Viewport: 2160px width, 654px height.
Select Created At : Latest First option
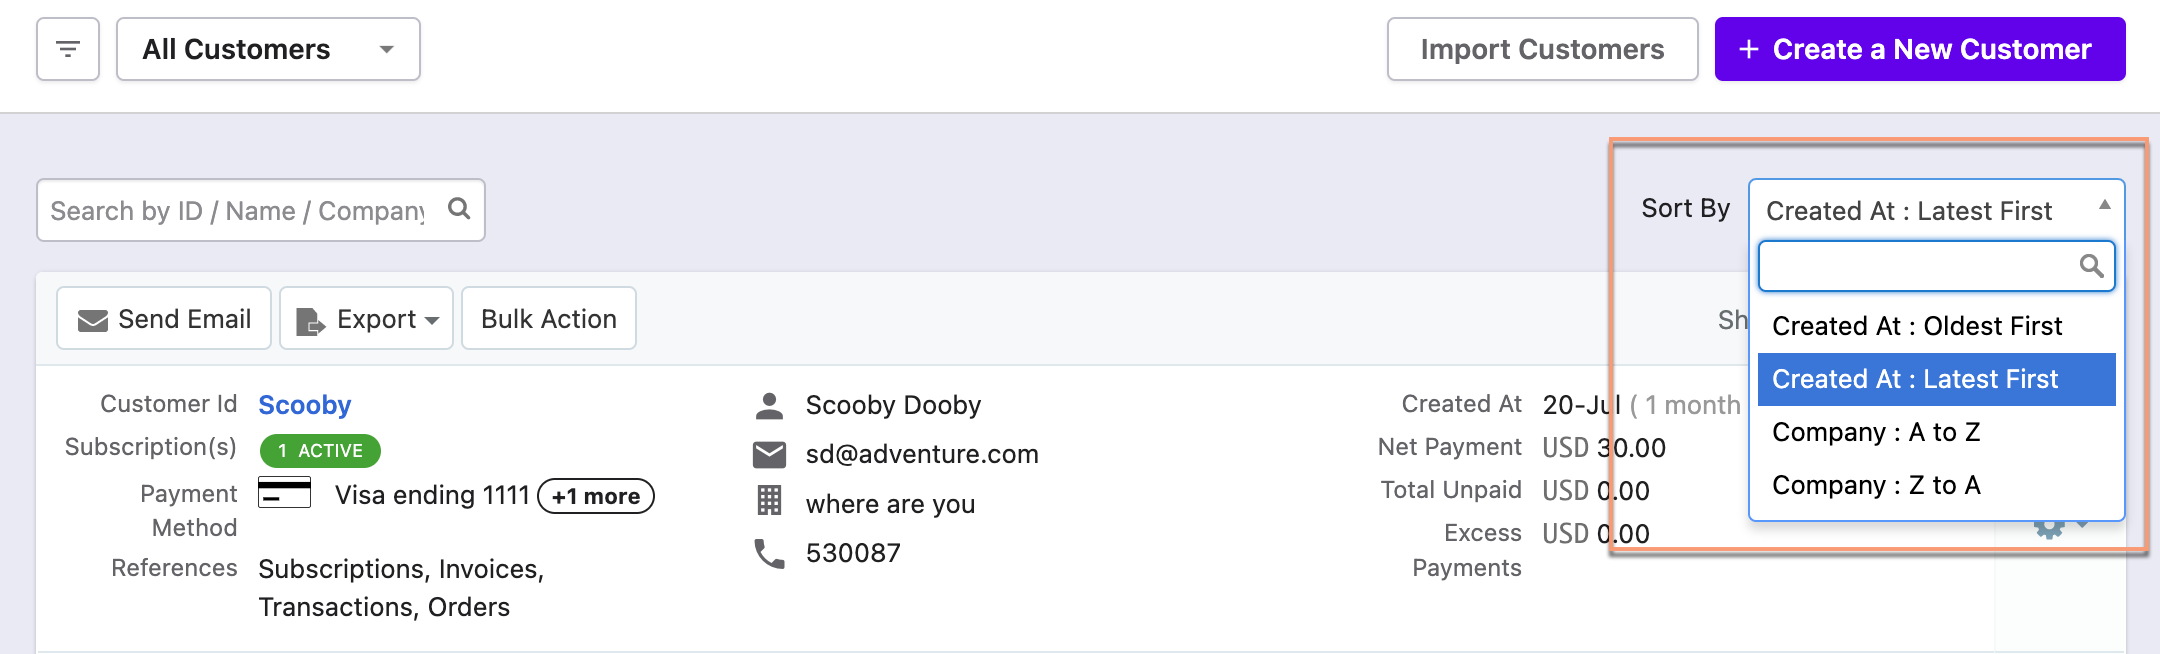click(1915, 379)
